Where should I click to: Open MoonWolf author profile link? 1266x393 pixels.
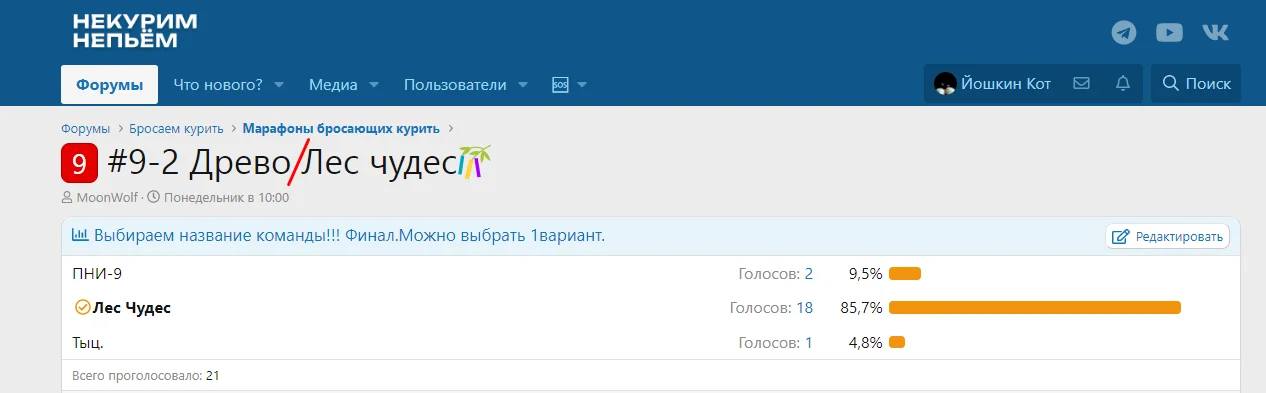pos(107,197)
